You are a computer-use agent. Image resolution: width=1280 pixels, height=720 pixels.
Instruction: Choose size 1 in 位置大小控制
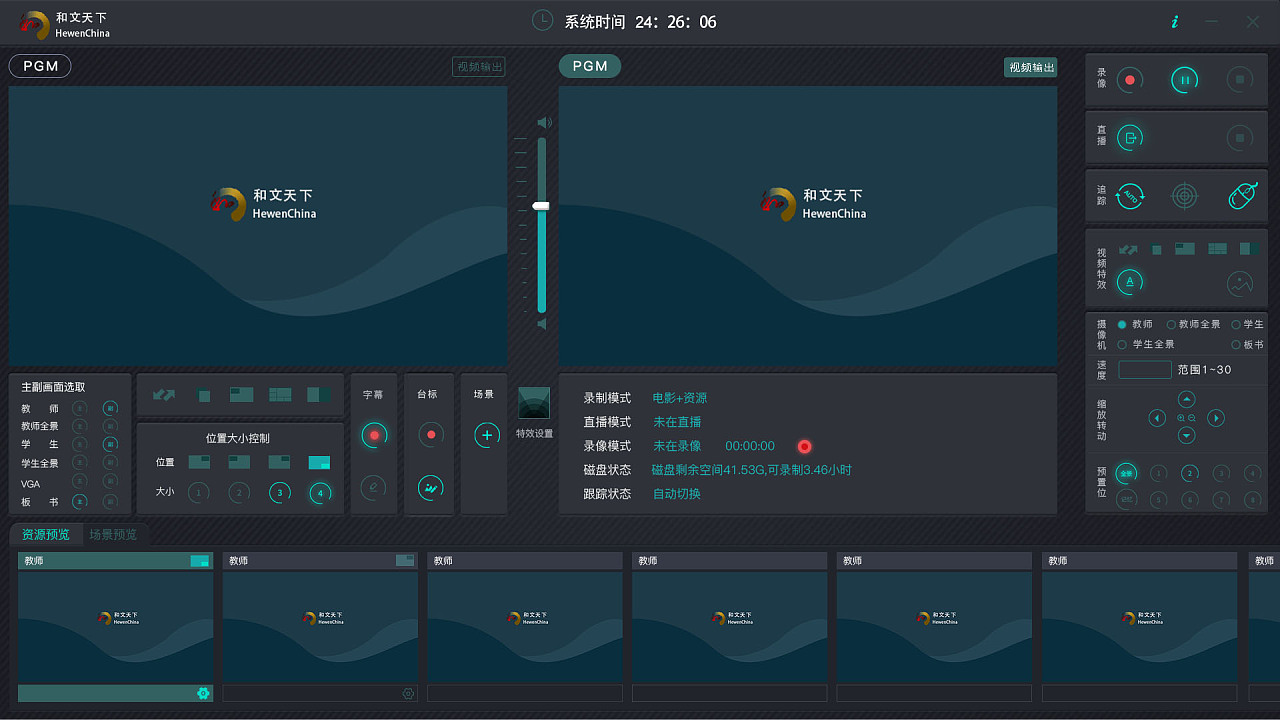tap(199, 492)
